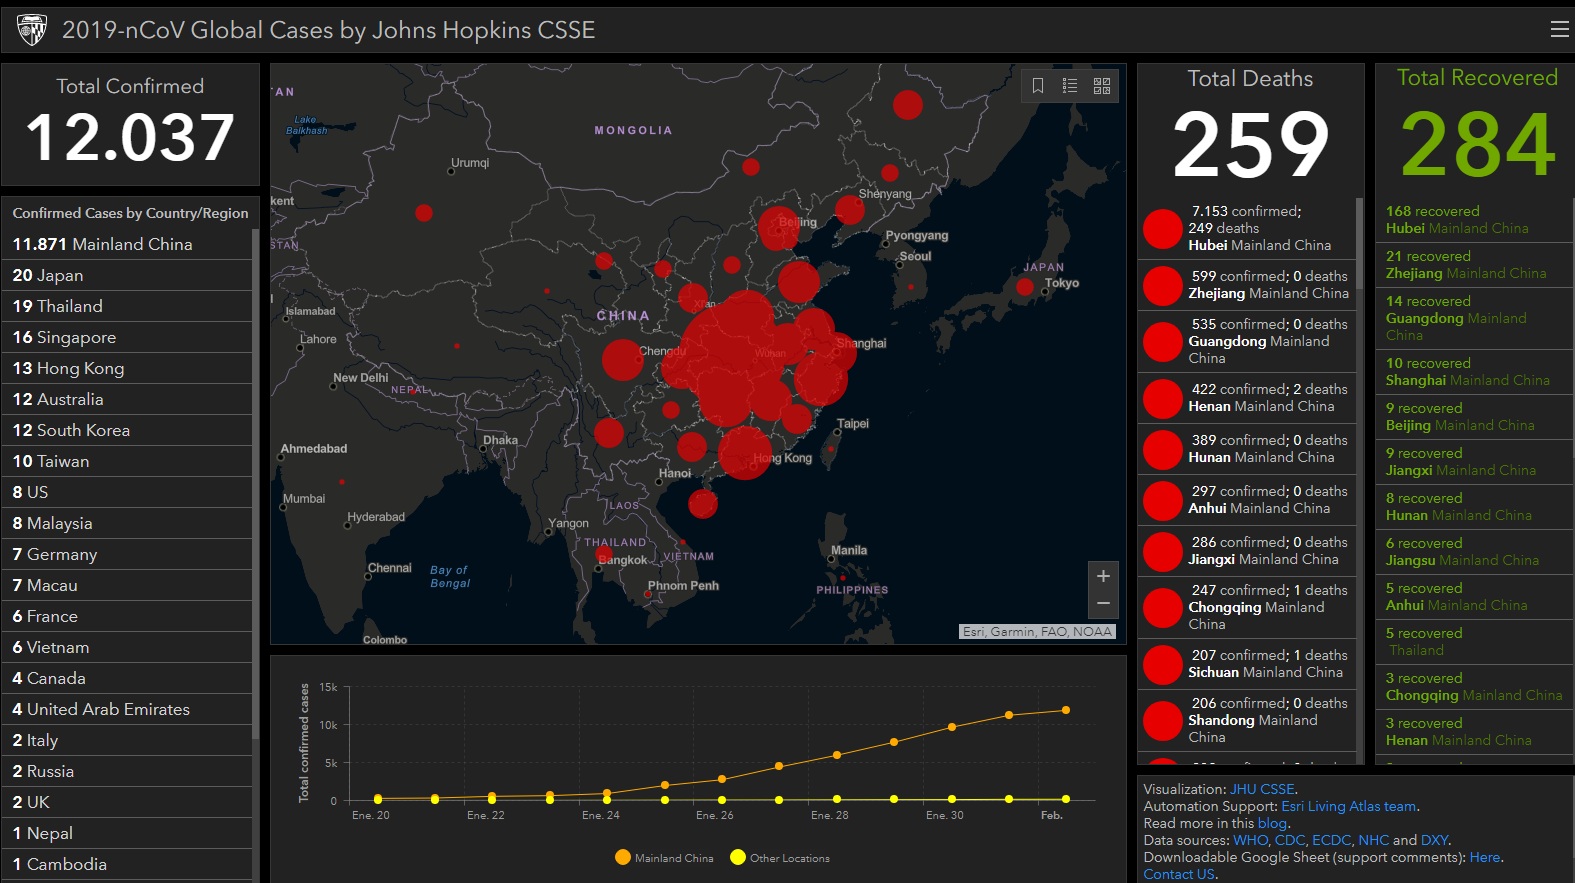Click the red case bubble at Beijing
This screenshot has width=1575, height=883.
coord(778,229)
